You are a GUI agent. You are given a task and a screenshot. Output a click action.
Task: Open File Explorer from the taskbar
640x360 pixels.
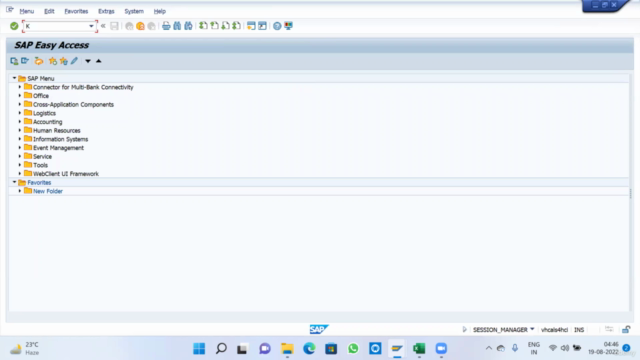287,349
